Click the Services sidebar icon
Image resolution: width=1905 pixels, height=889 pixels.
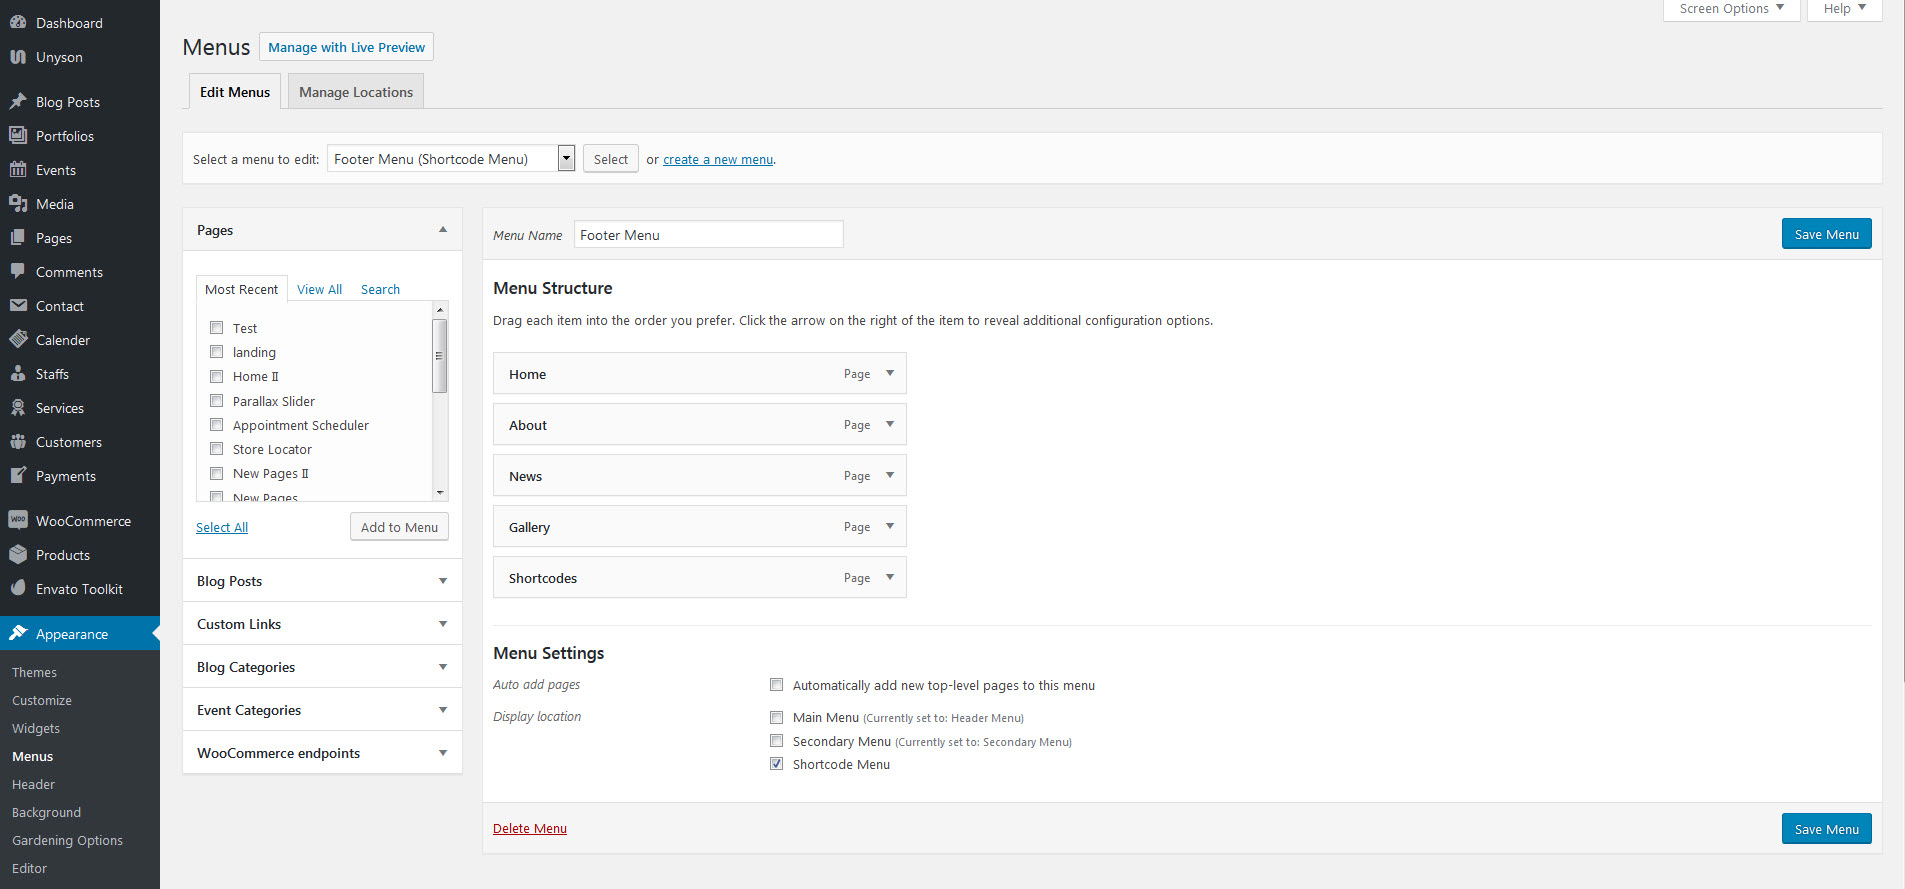pyautogui.click(x=18, y=407)
